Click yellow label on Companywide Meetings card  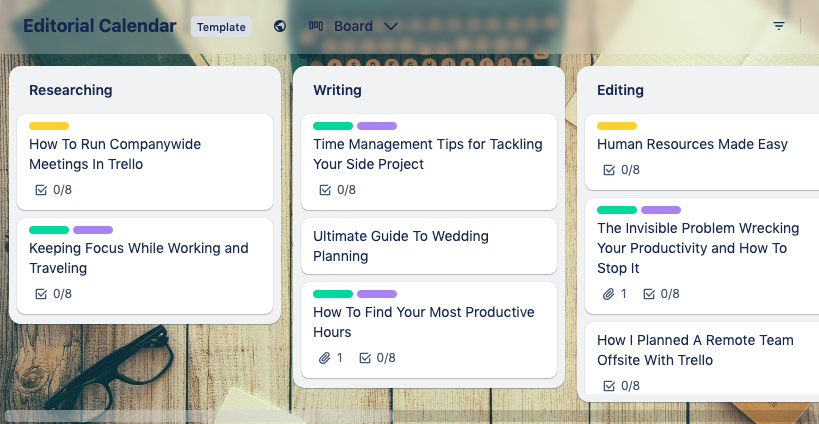click(x=49, y=126)
